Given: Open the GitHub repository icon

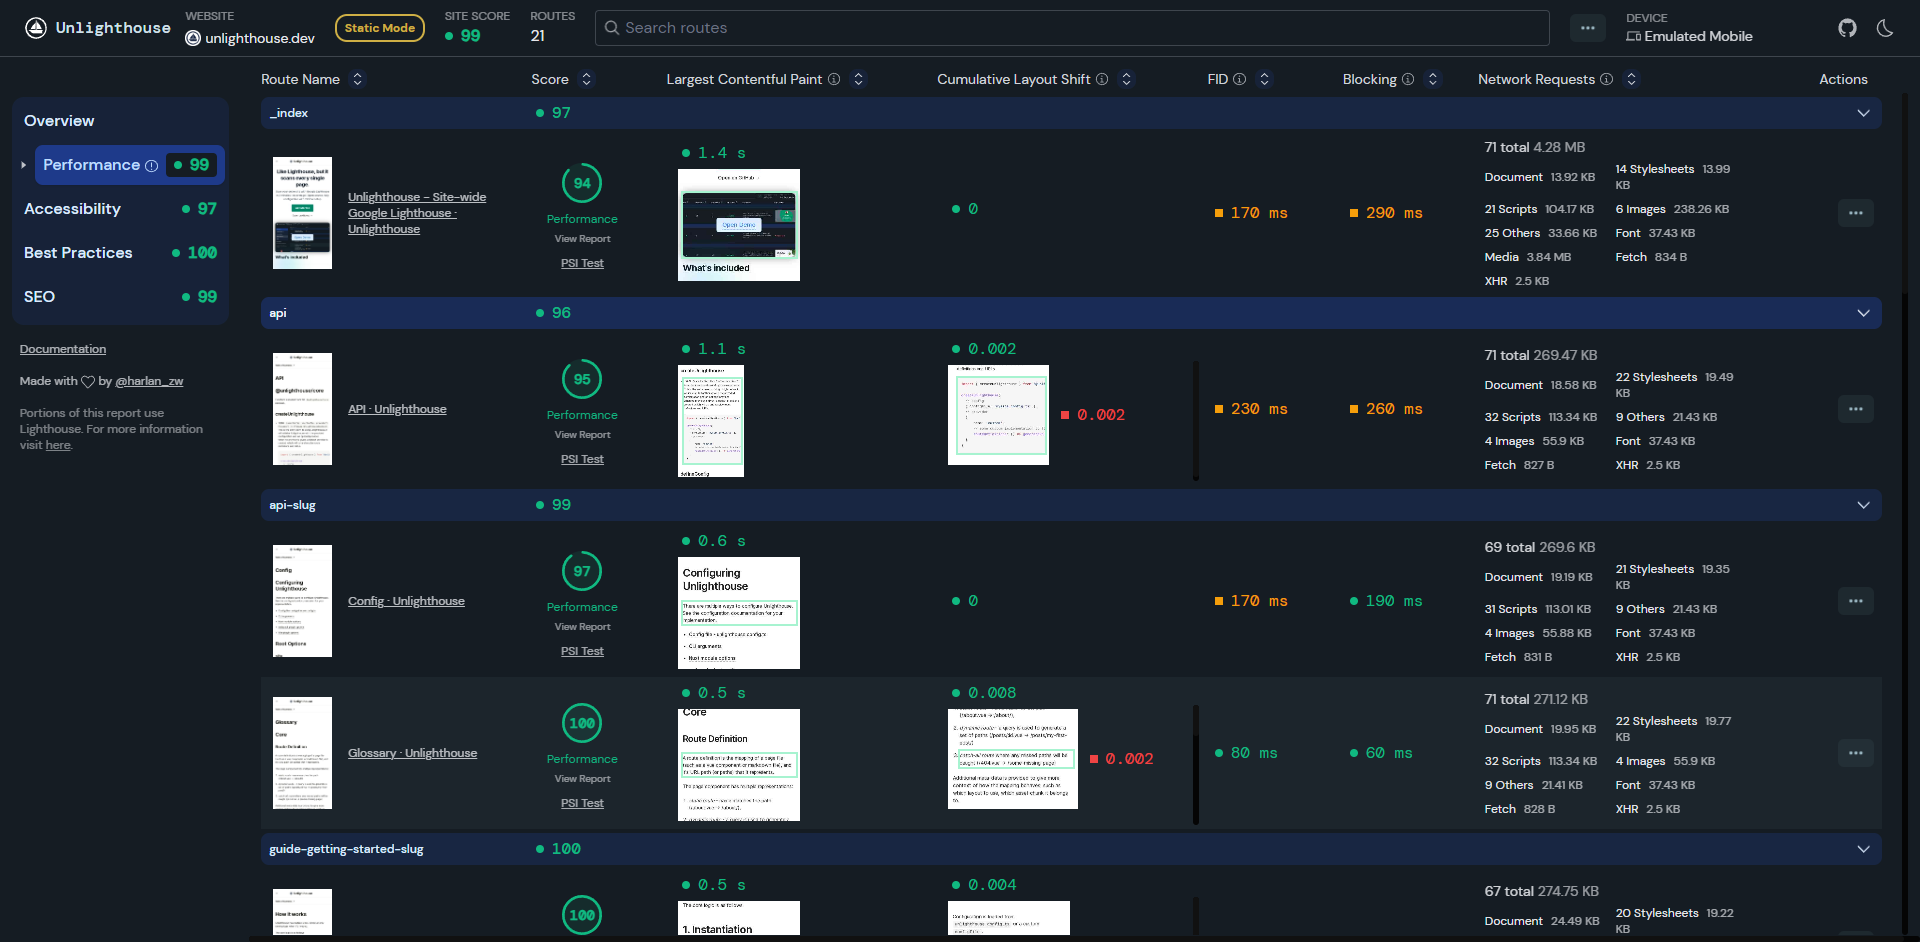Looking at the screenshot, I should 1847,28.
